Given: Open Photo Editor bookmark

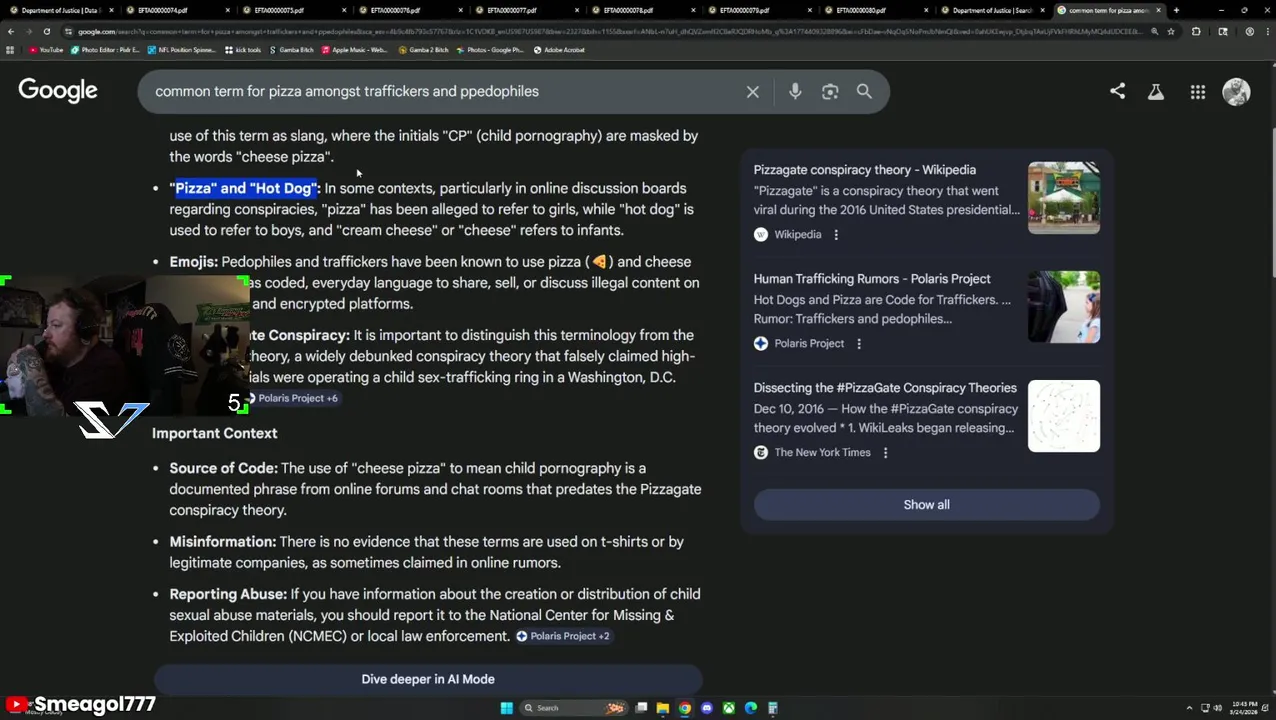Looking at the screenshot, I should (x=105, y=50).
